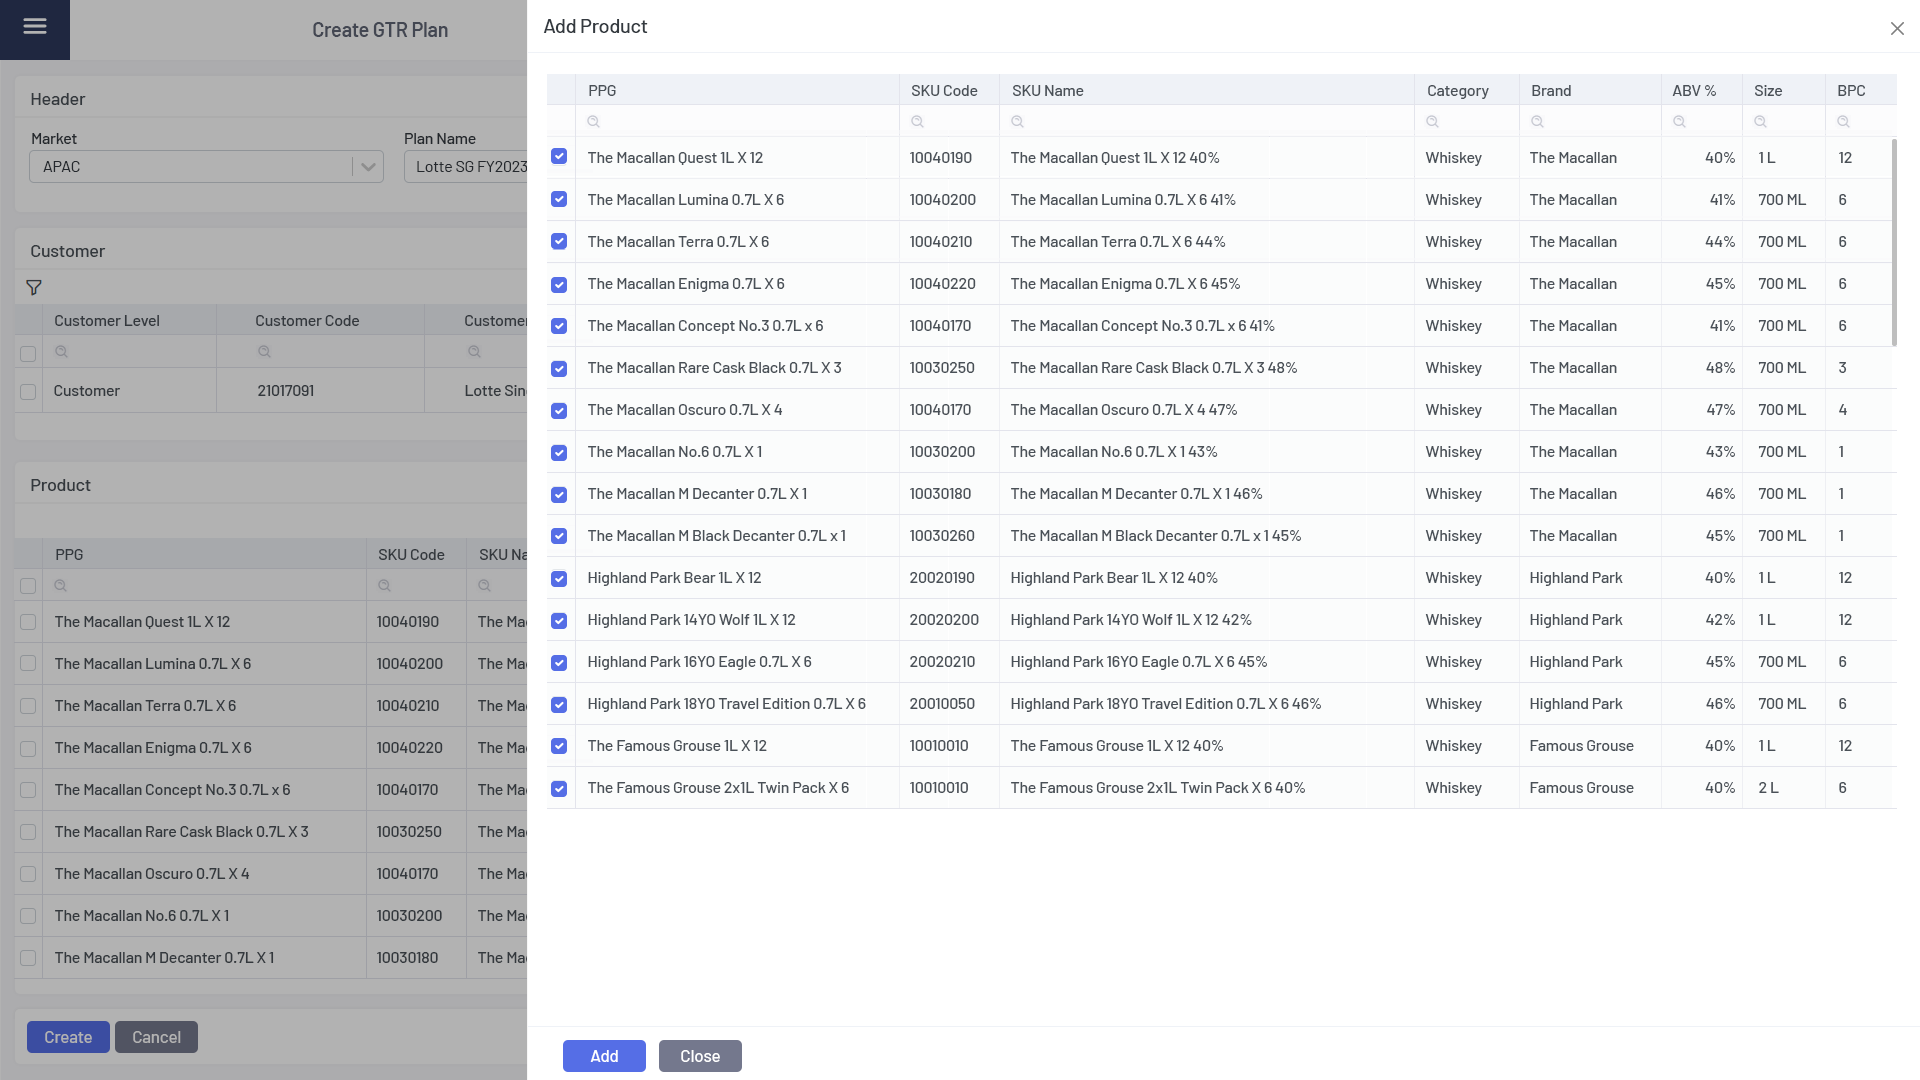Click the search icon under Brand column
1920x1080 pixels.
click(x=1537, y=122)
